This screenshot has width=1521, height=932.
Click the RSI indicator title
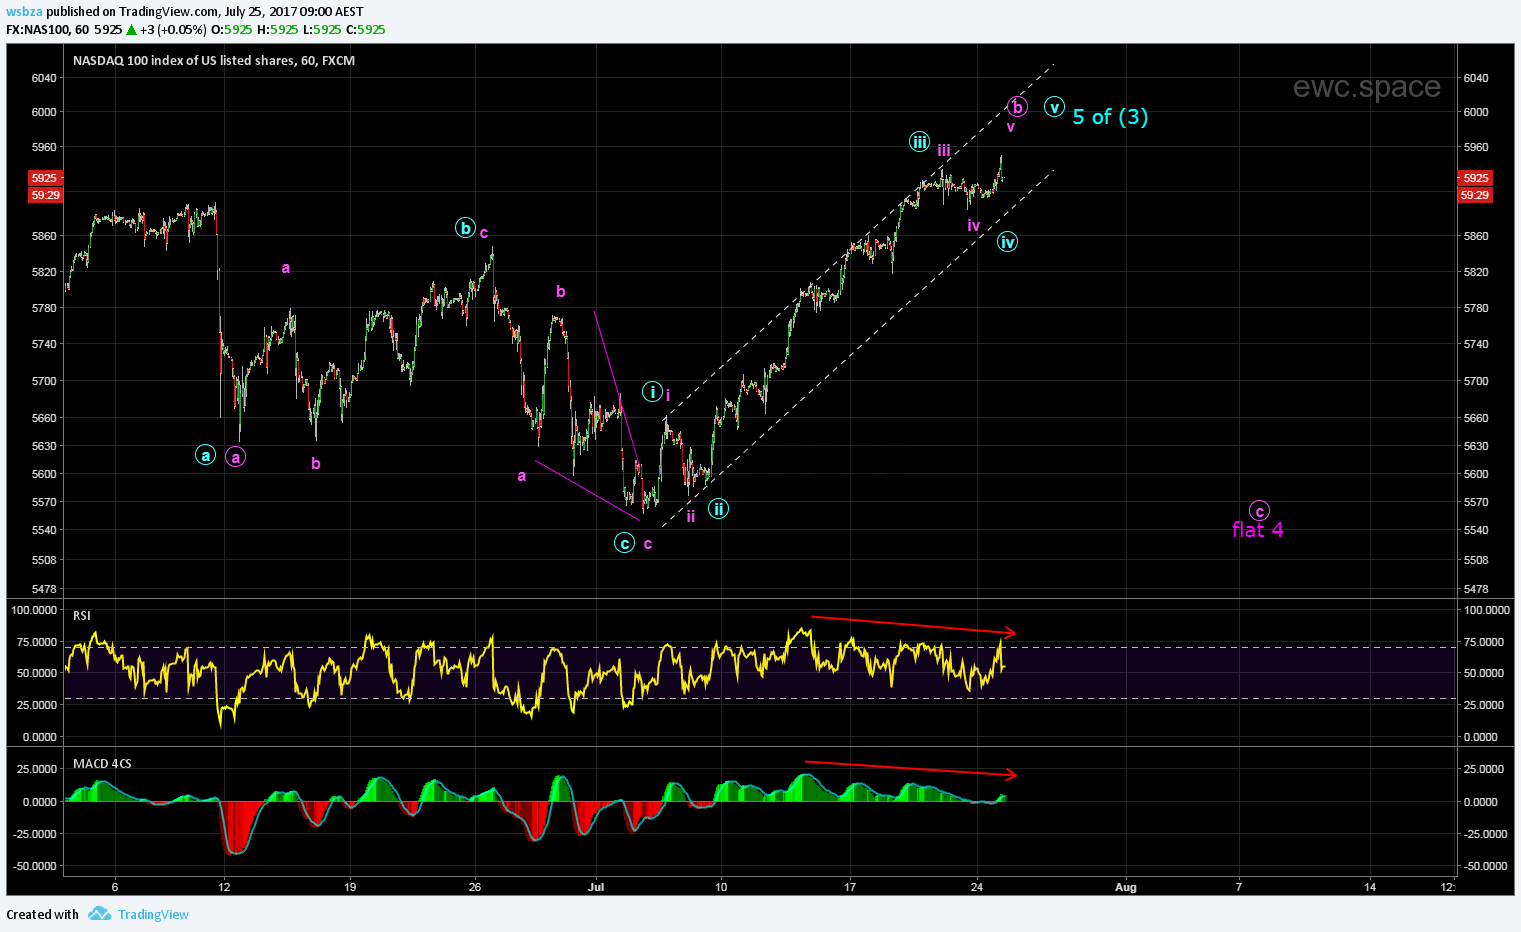pyautogui.click(x=82, y=615)
